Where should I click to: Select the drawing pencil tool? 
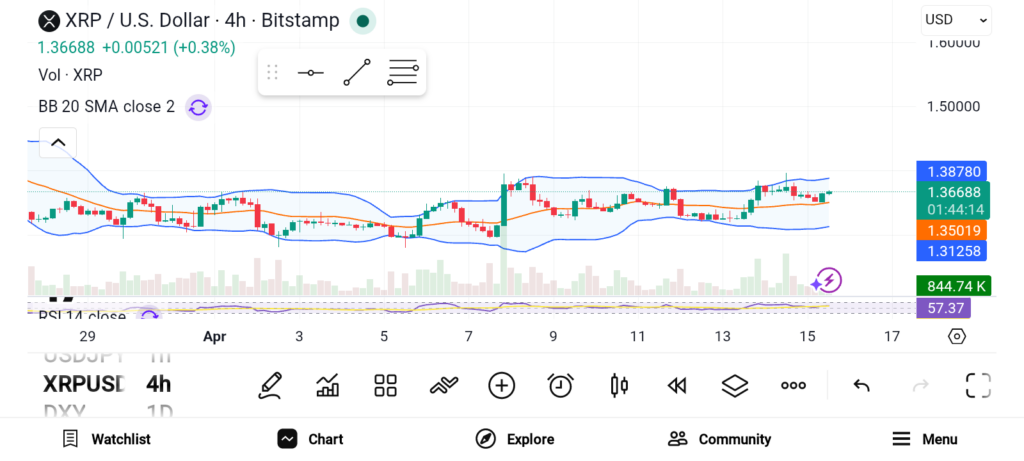coord(269,385)
